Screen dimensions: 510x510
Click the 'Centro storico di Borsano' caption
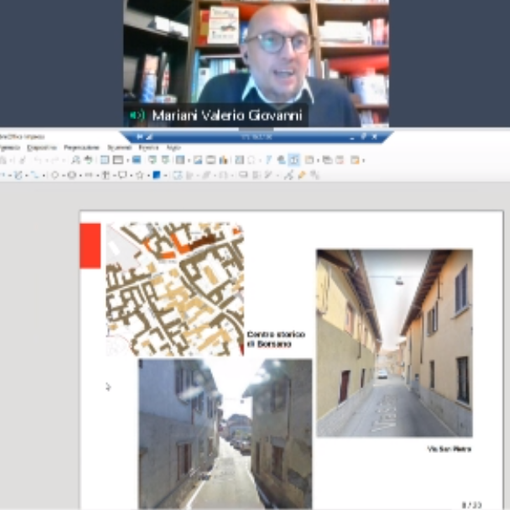(276, 339)
